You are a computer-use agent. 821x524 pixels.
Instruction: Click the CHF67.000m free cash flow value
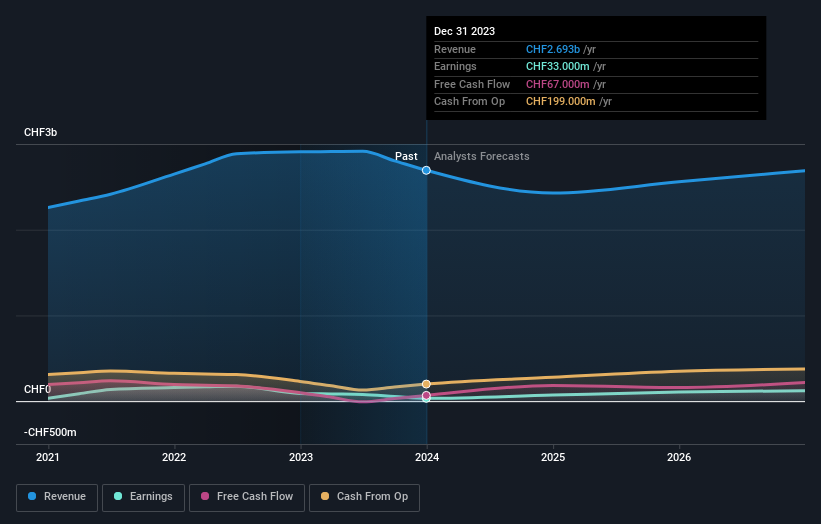557,84
